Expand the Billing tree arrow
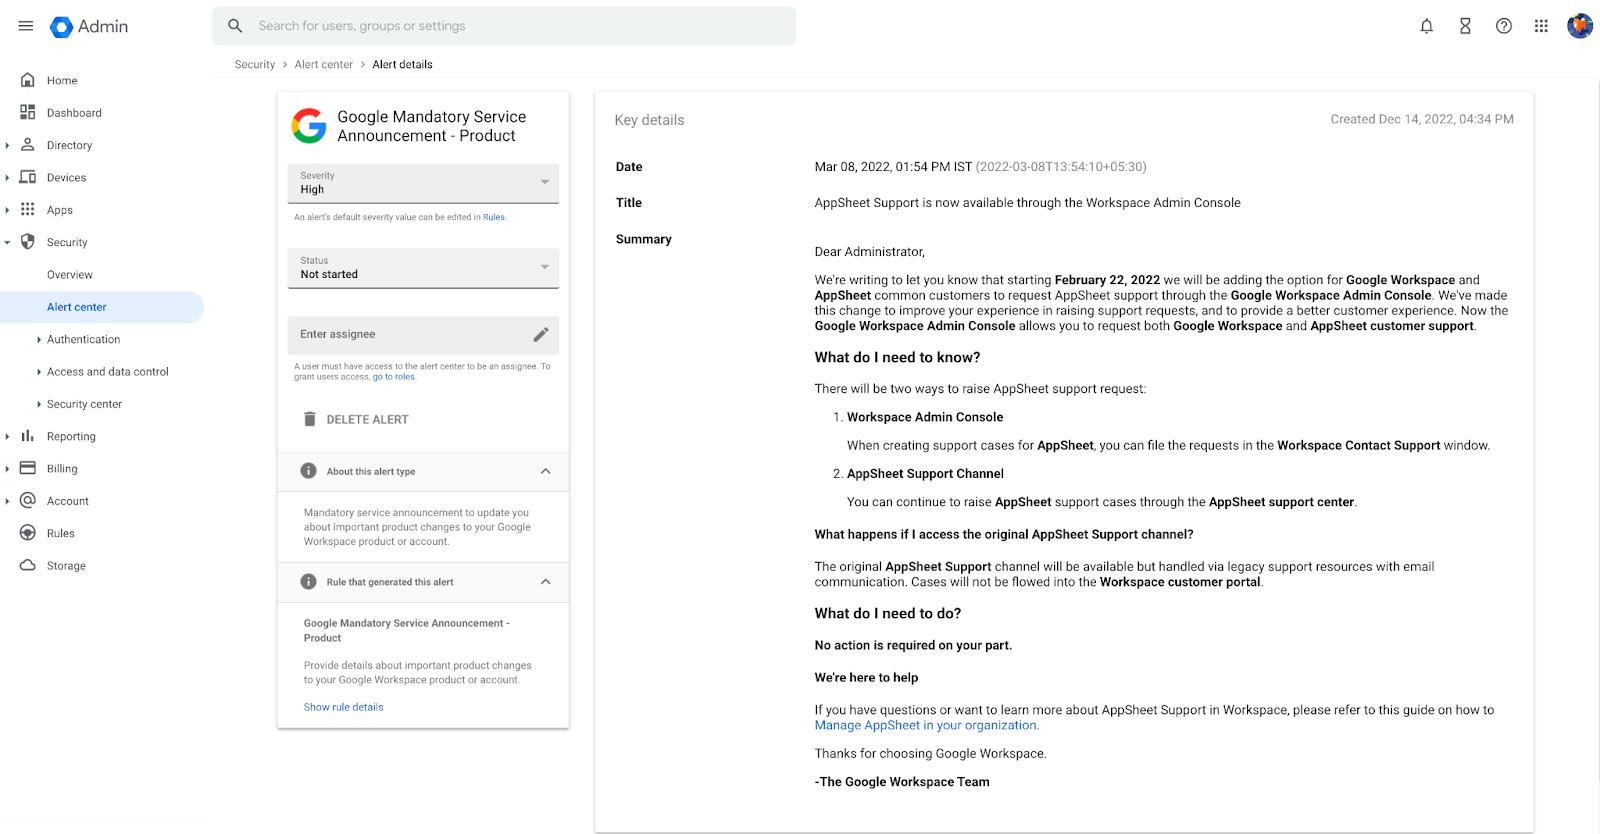Screen dimensions: 1600x834 [7, 469]
